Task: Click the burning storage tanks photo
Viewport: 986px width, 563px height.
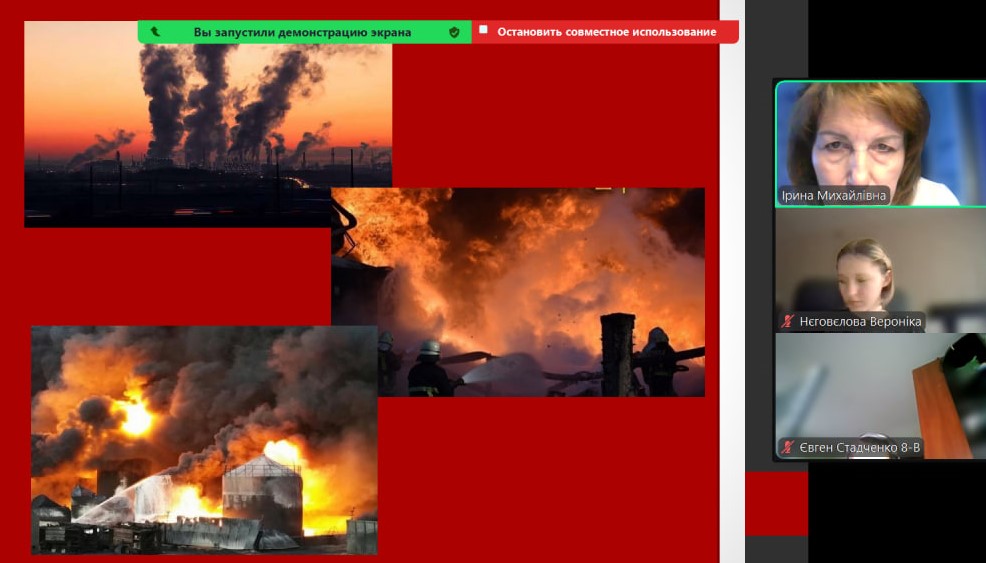Action: click(x=204, y=440)
